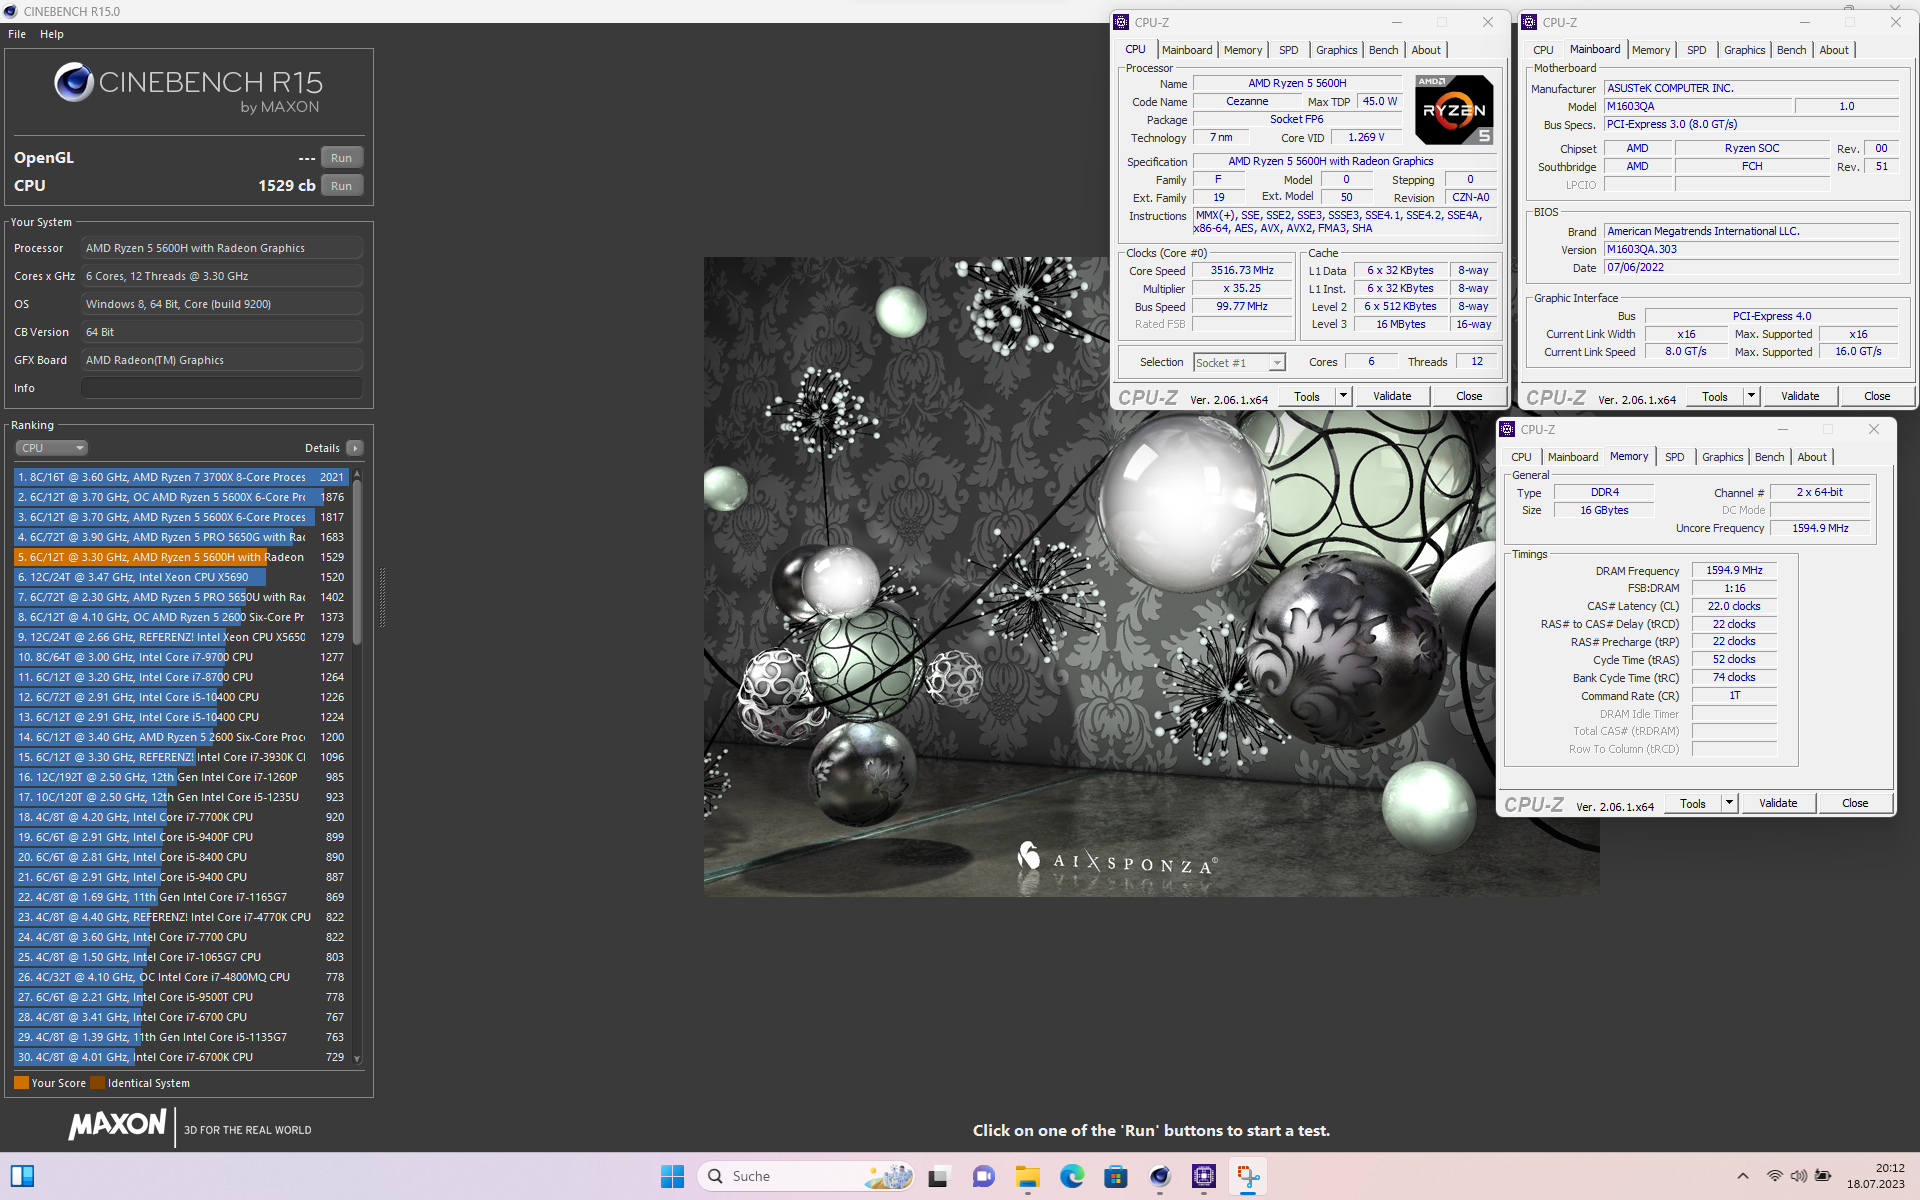Open About tab in CPU-Z Mainboard window
This screenshot has width=1920, height=1200.
[1834, 50]
